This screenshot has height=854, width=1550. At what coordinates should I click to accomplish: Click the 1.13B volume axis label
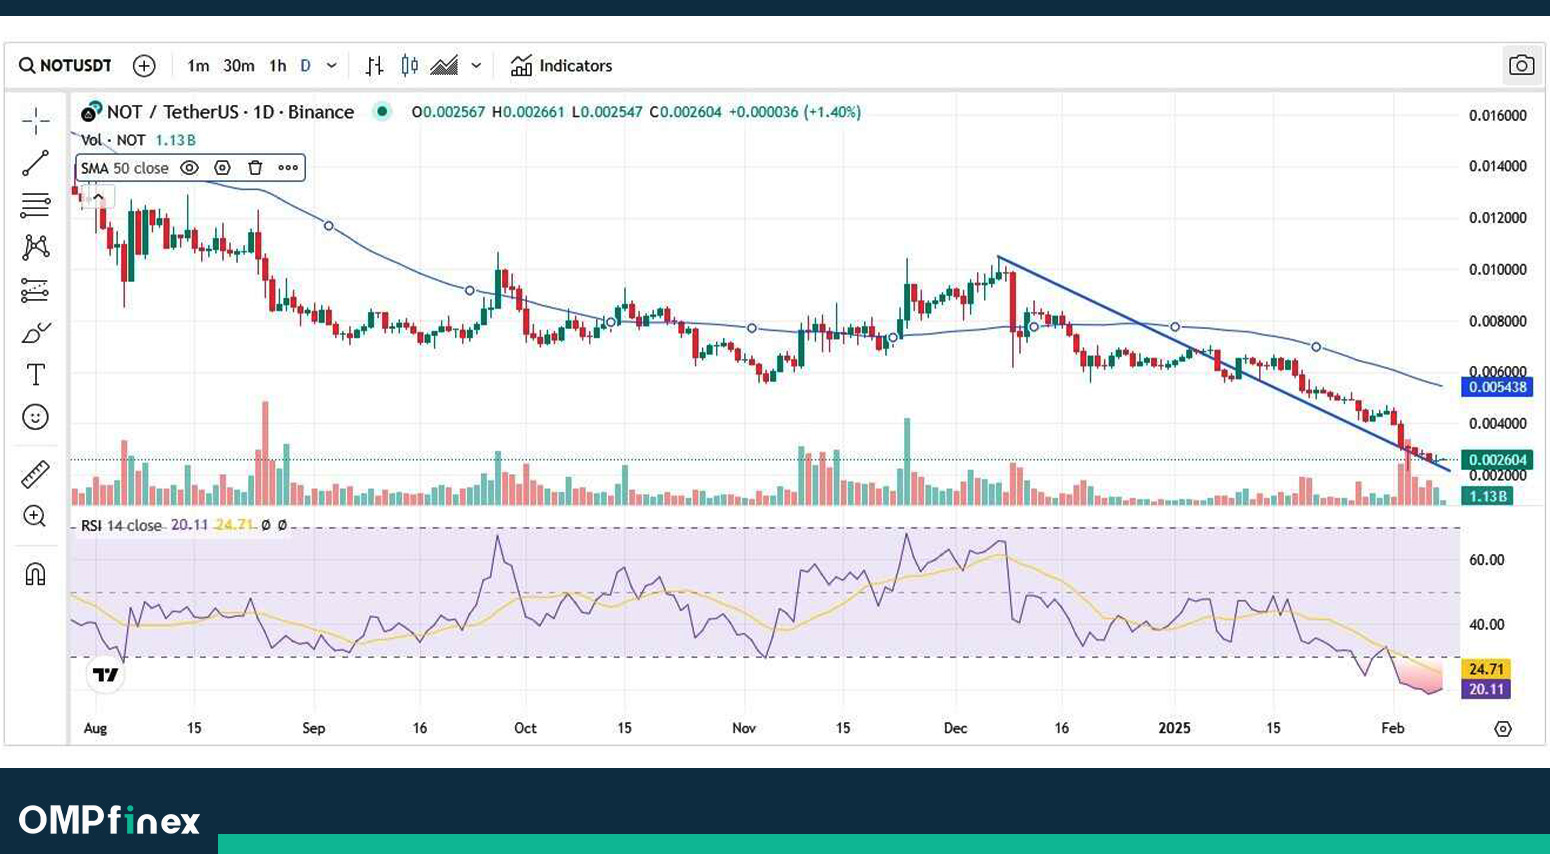pos(1487,496)
